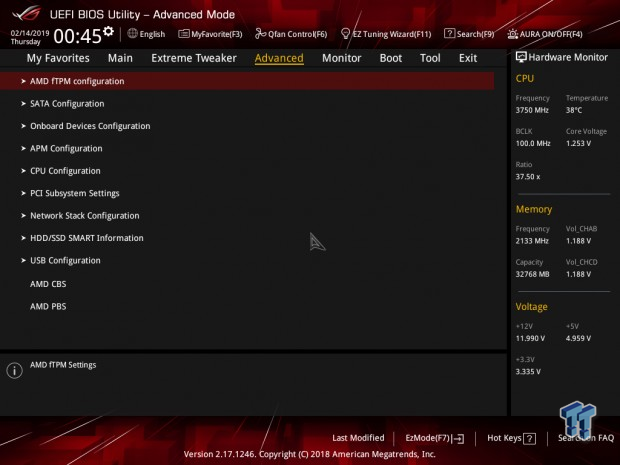
Task: Expand PCI Subsystem Settings arrow
Action: 23,193
